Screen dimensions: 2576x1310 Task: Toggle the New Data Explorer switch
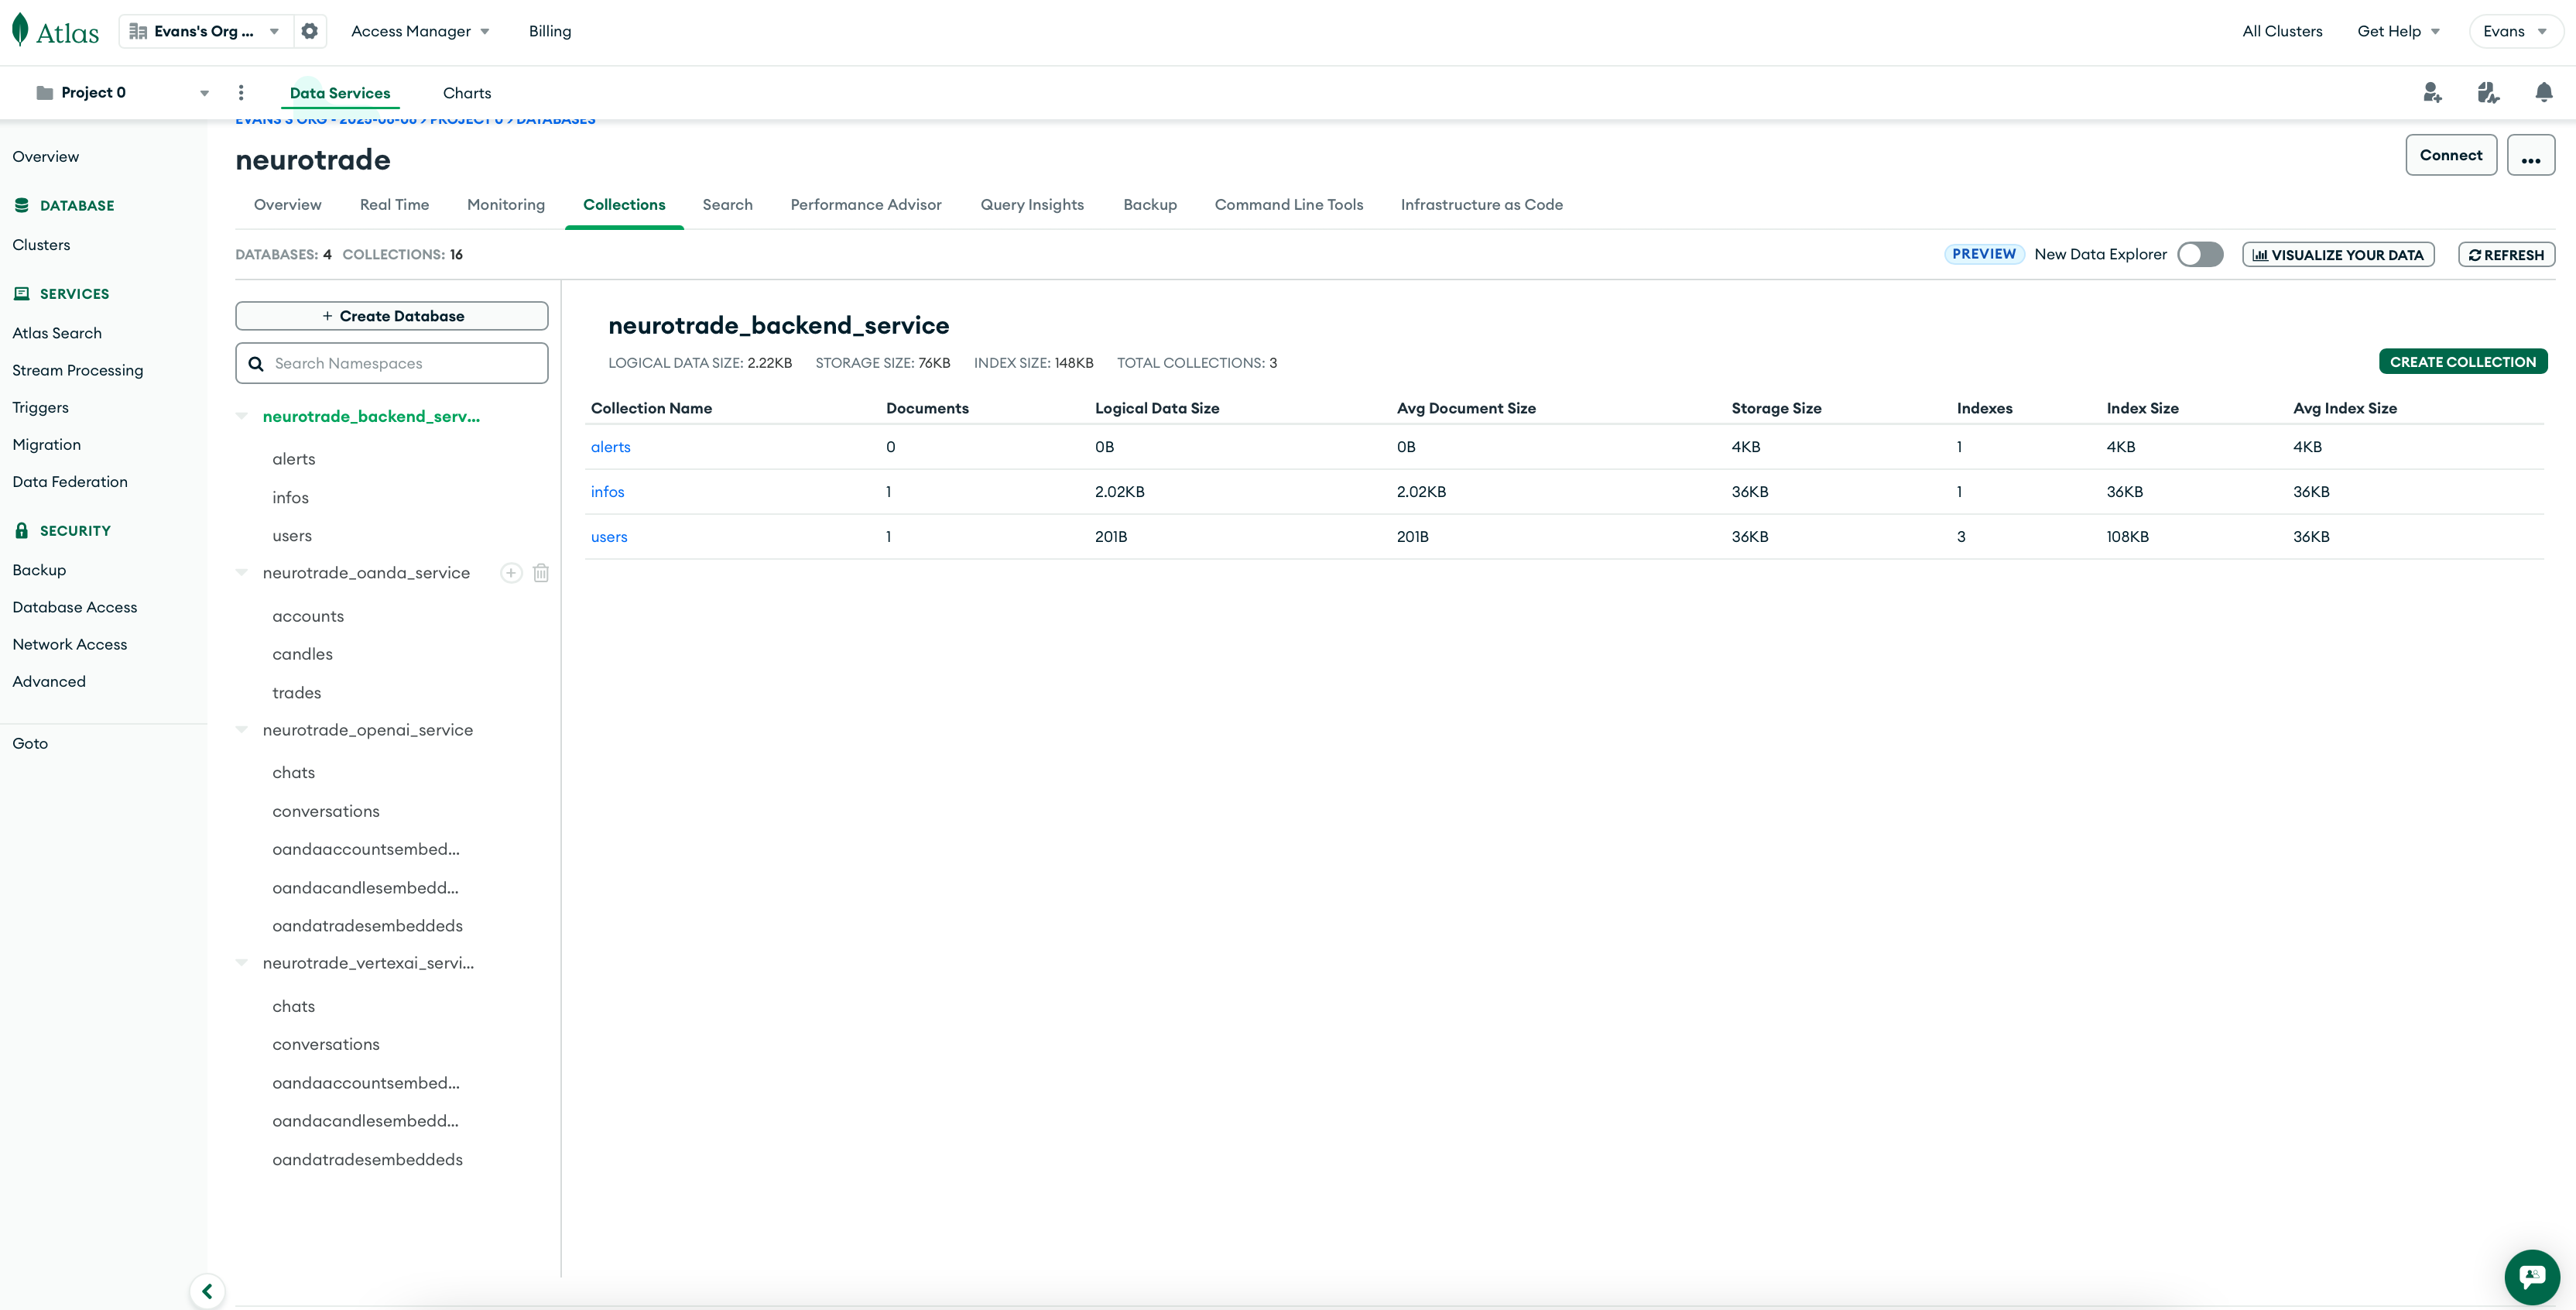pyautogui.click(x=2200, y=254)
